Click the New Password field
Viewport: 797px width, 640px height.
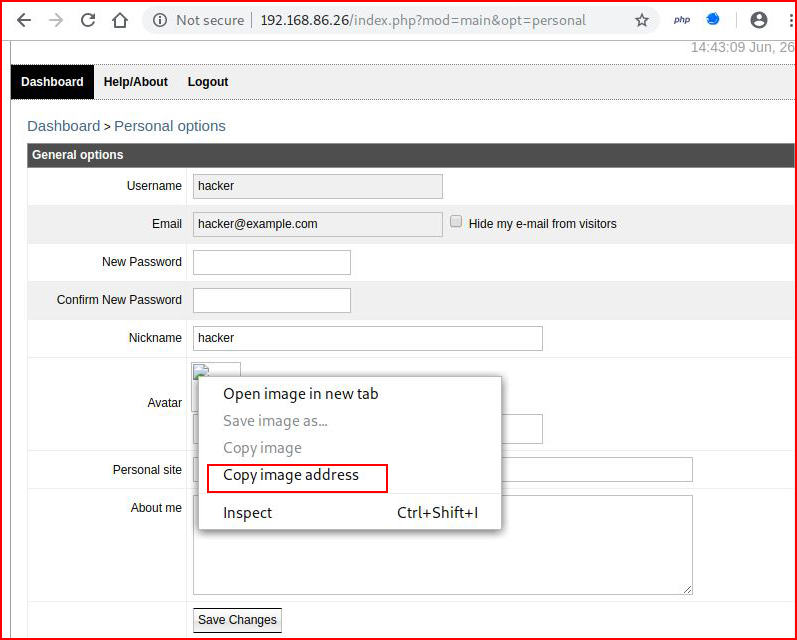[x=272, y=262]
